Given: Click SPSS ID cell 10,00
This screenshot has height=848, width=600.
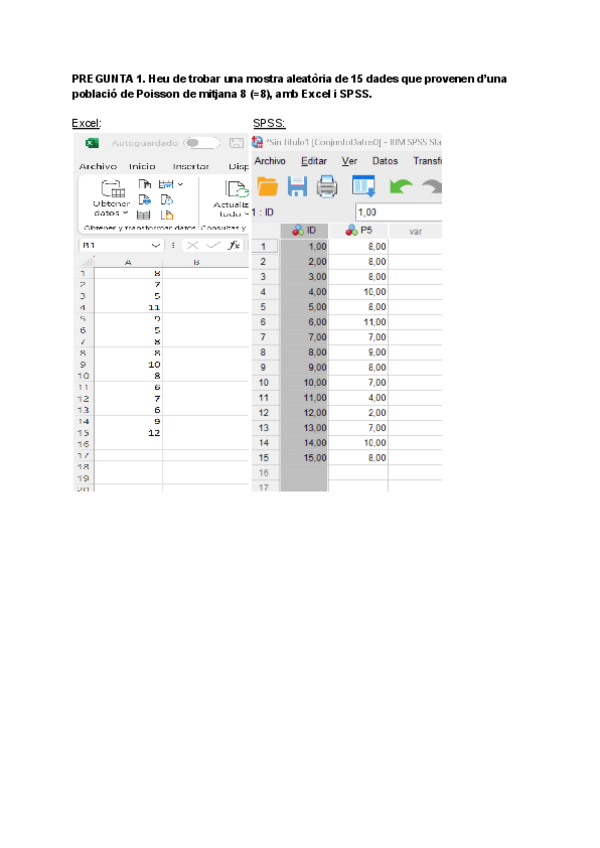Looking at the screenshot, I should [304, 383].
